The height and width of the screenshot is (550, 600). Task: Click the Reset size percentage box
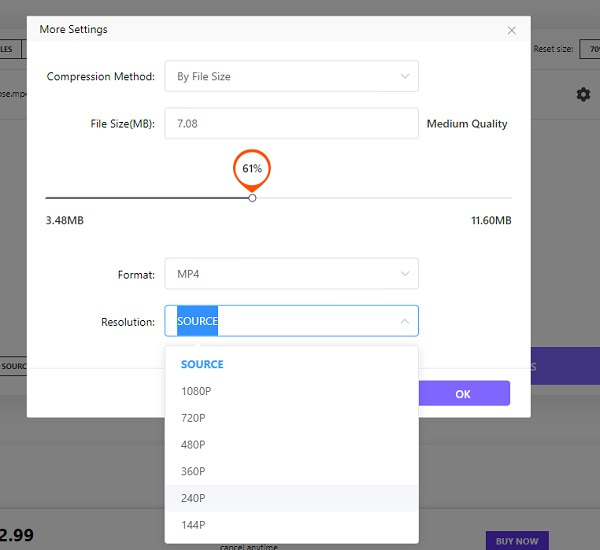[590, 49]
